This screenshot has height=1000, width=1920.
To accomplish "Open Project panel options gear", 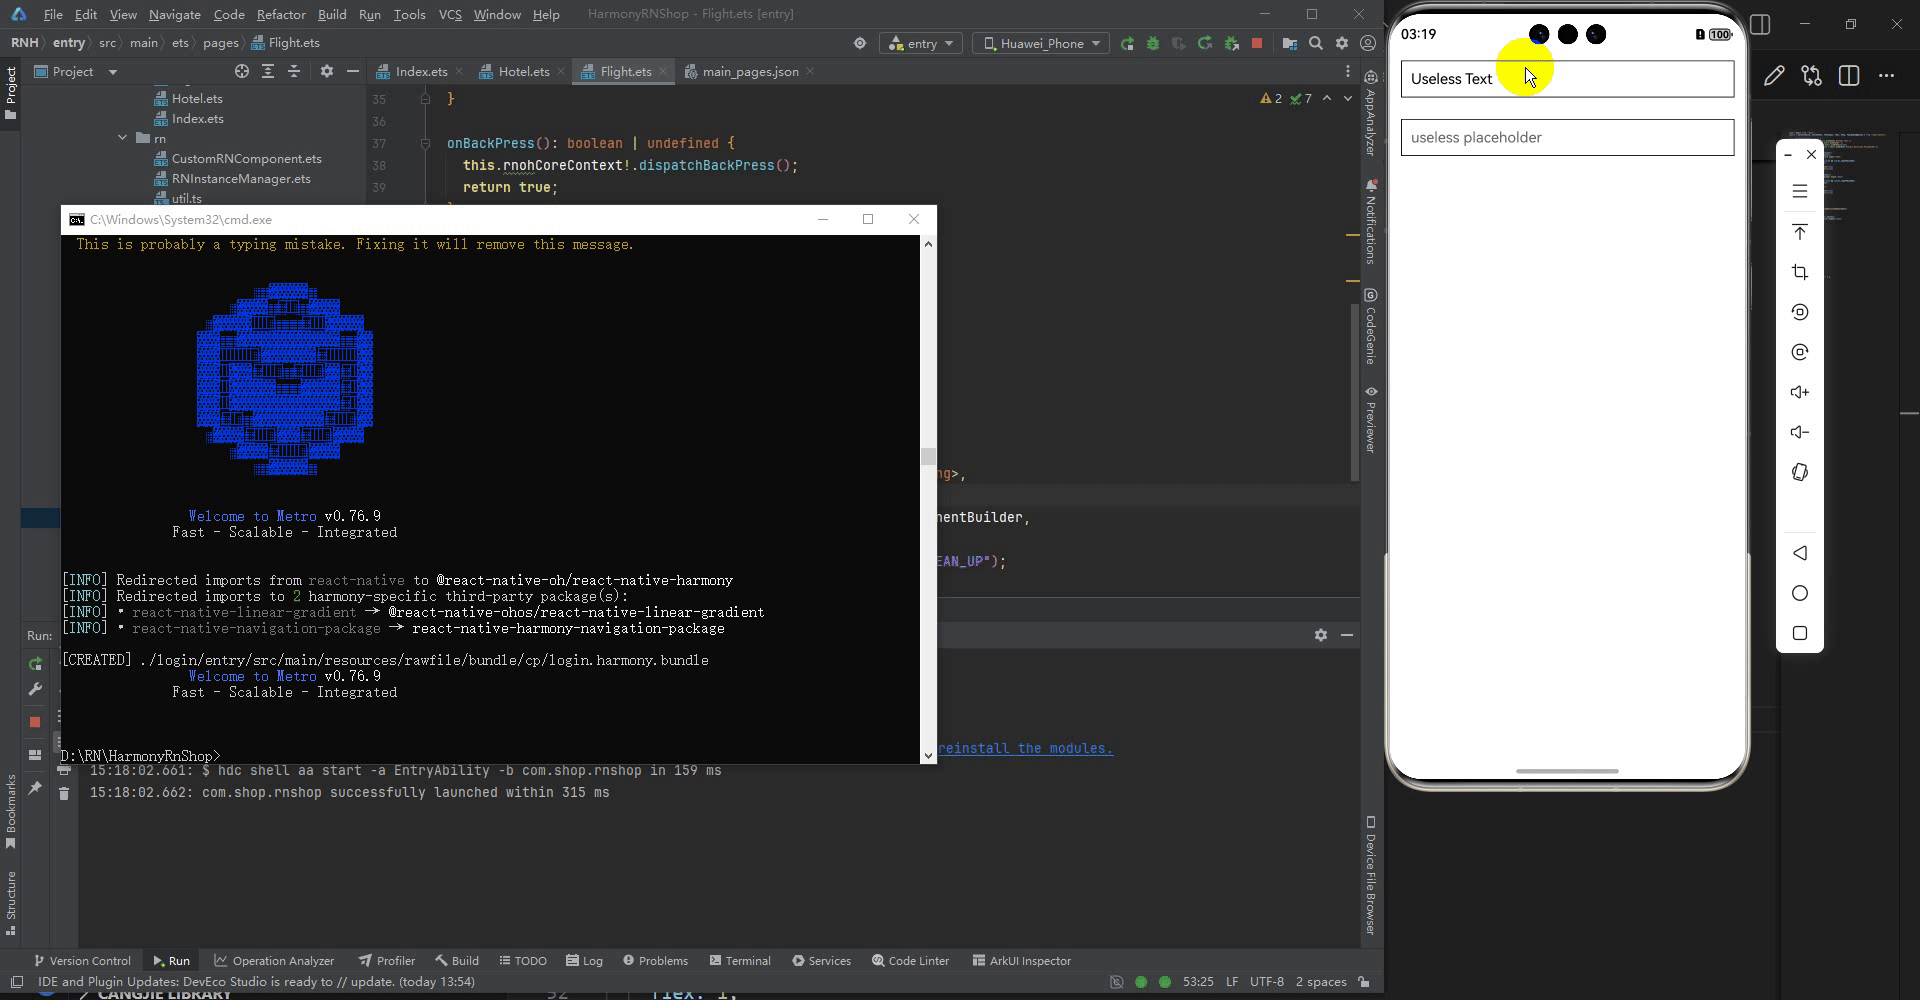I will click(326, 71).
